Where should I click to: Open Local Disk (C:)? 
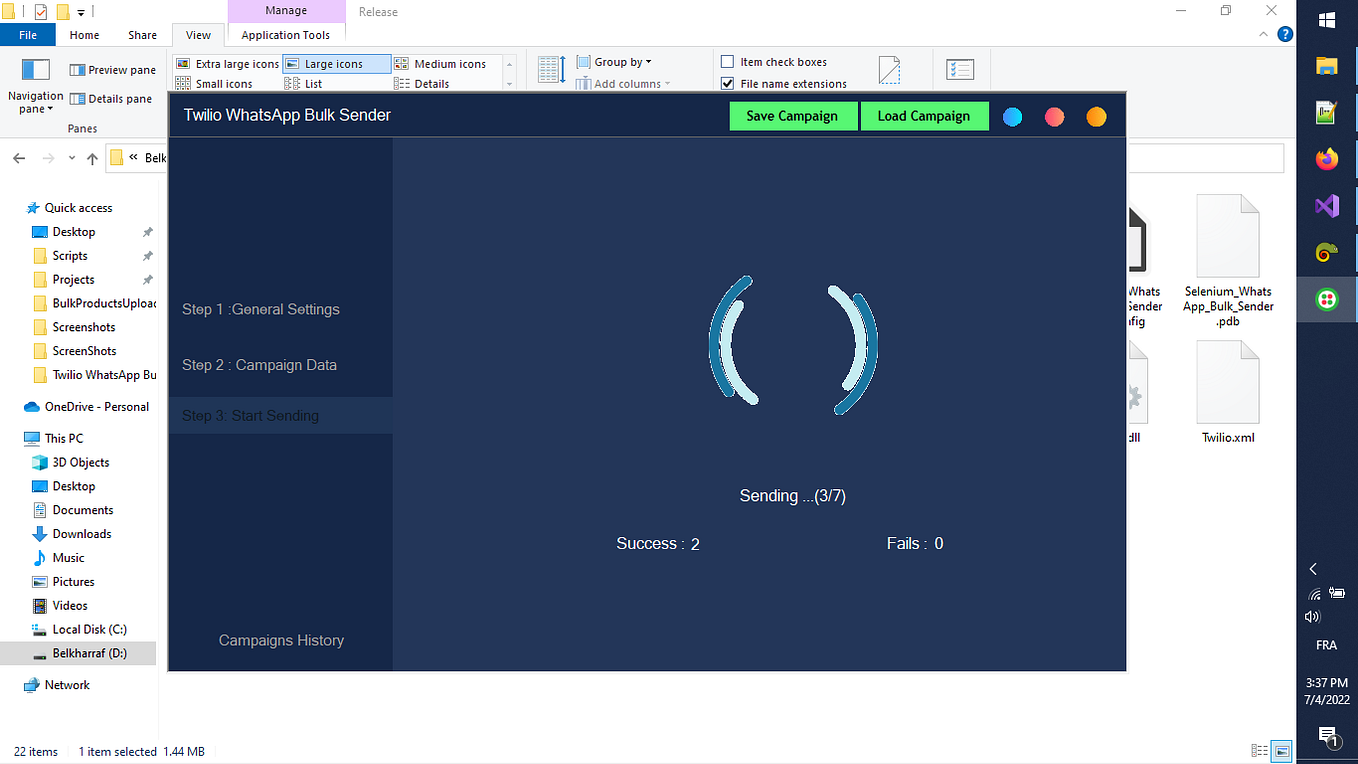79,629
